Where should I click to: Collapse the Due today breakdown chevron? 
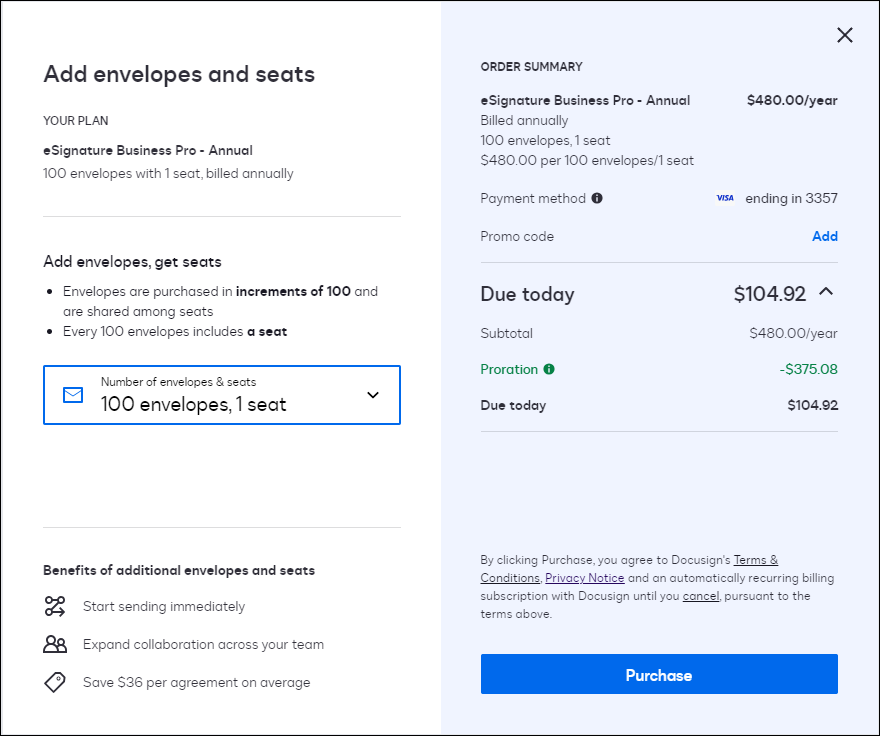[x=826, y=292]
